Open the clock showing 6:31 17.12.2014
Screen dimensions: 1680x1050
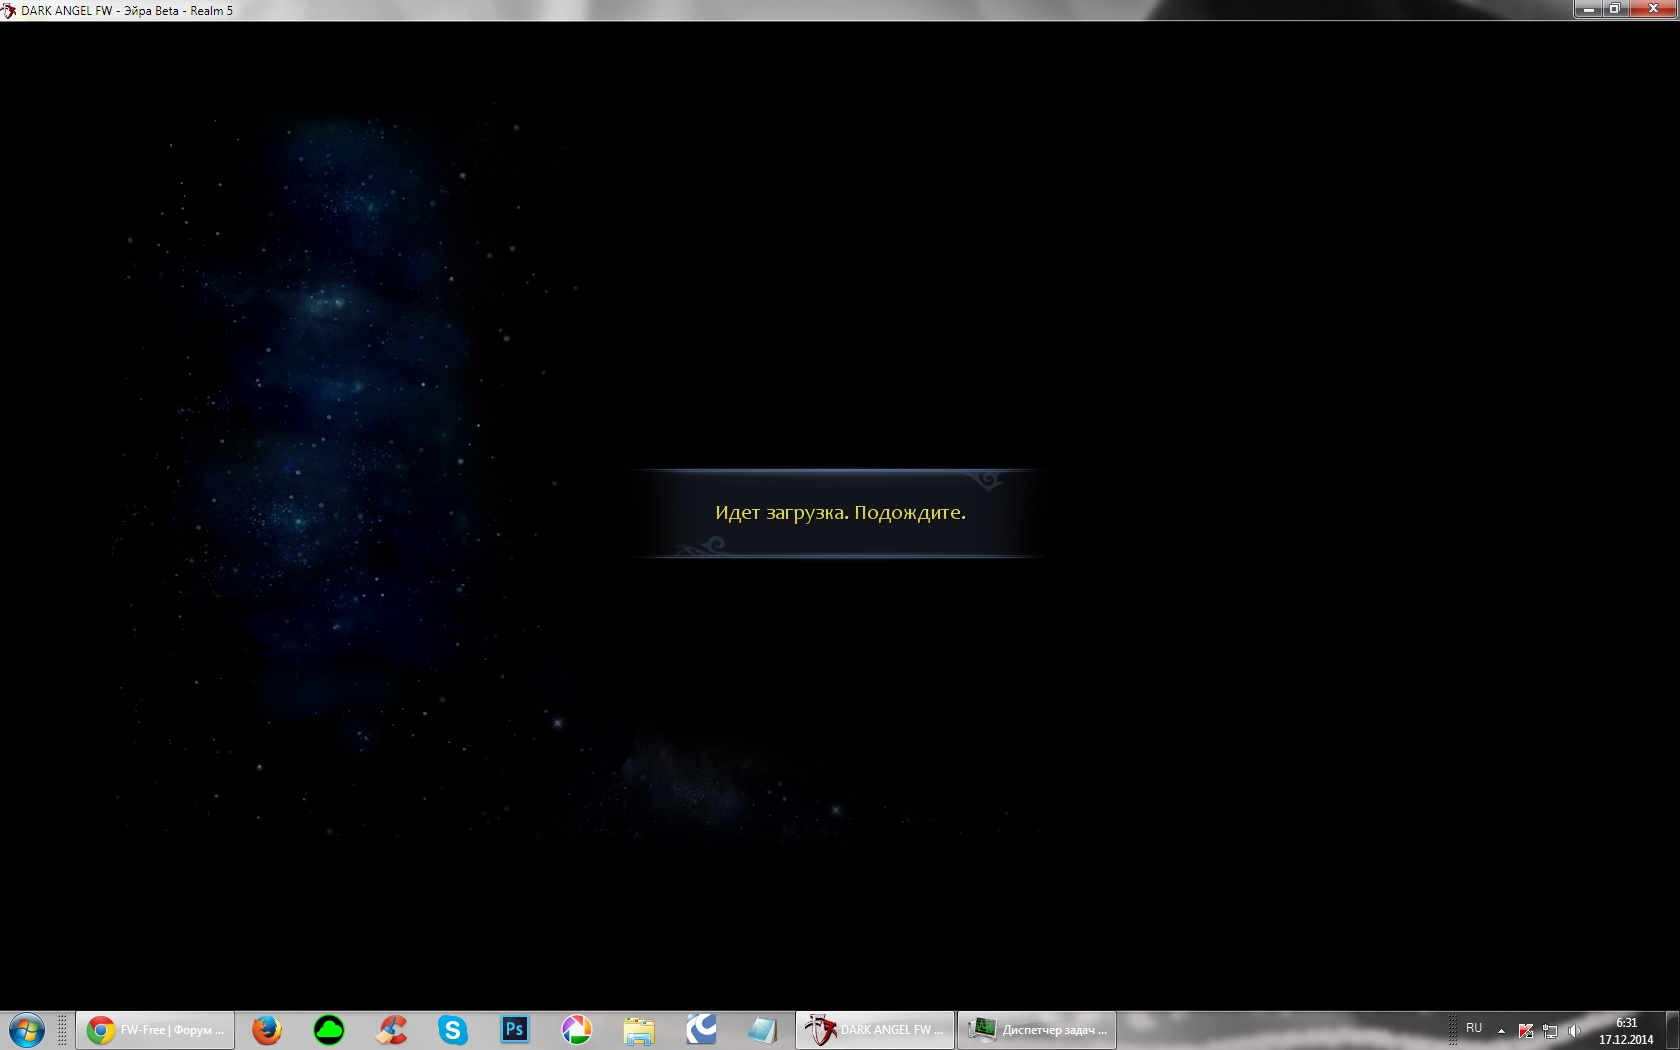[x=1626, y=1031]
